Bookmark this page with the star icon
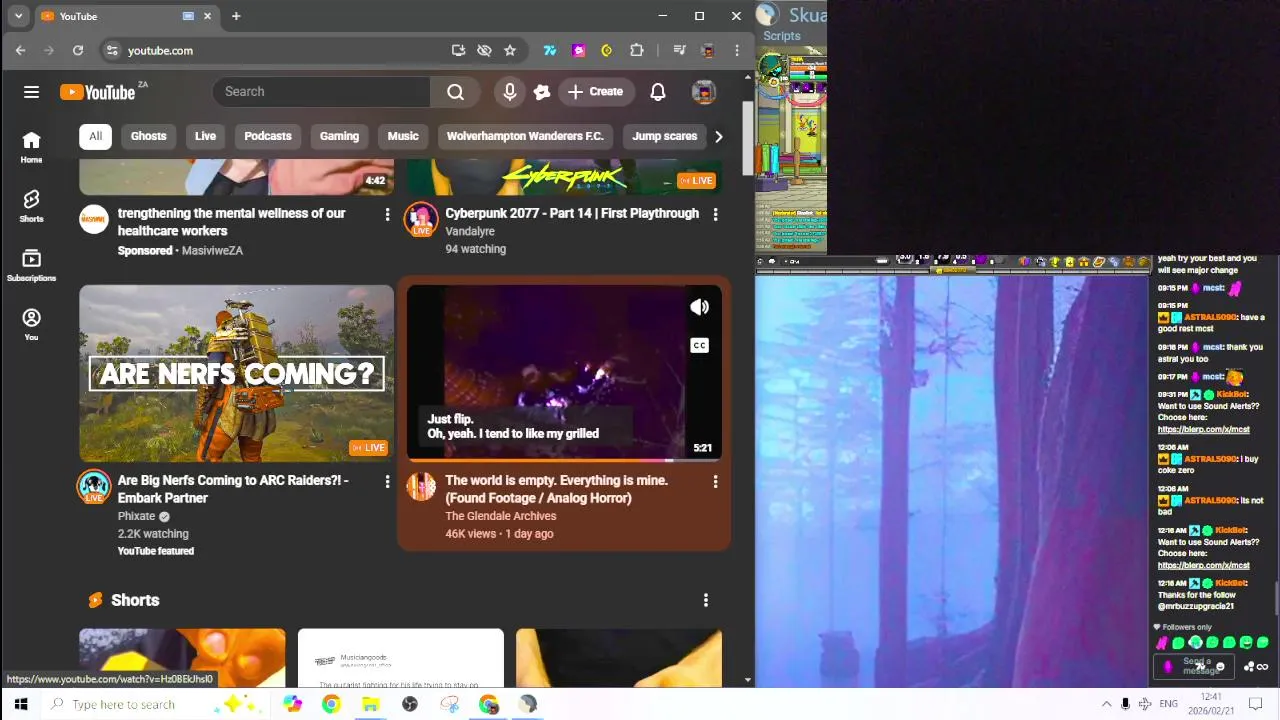The image size is (1280, 720). 510,50
